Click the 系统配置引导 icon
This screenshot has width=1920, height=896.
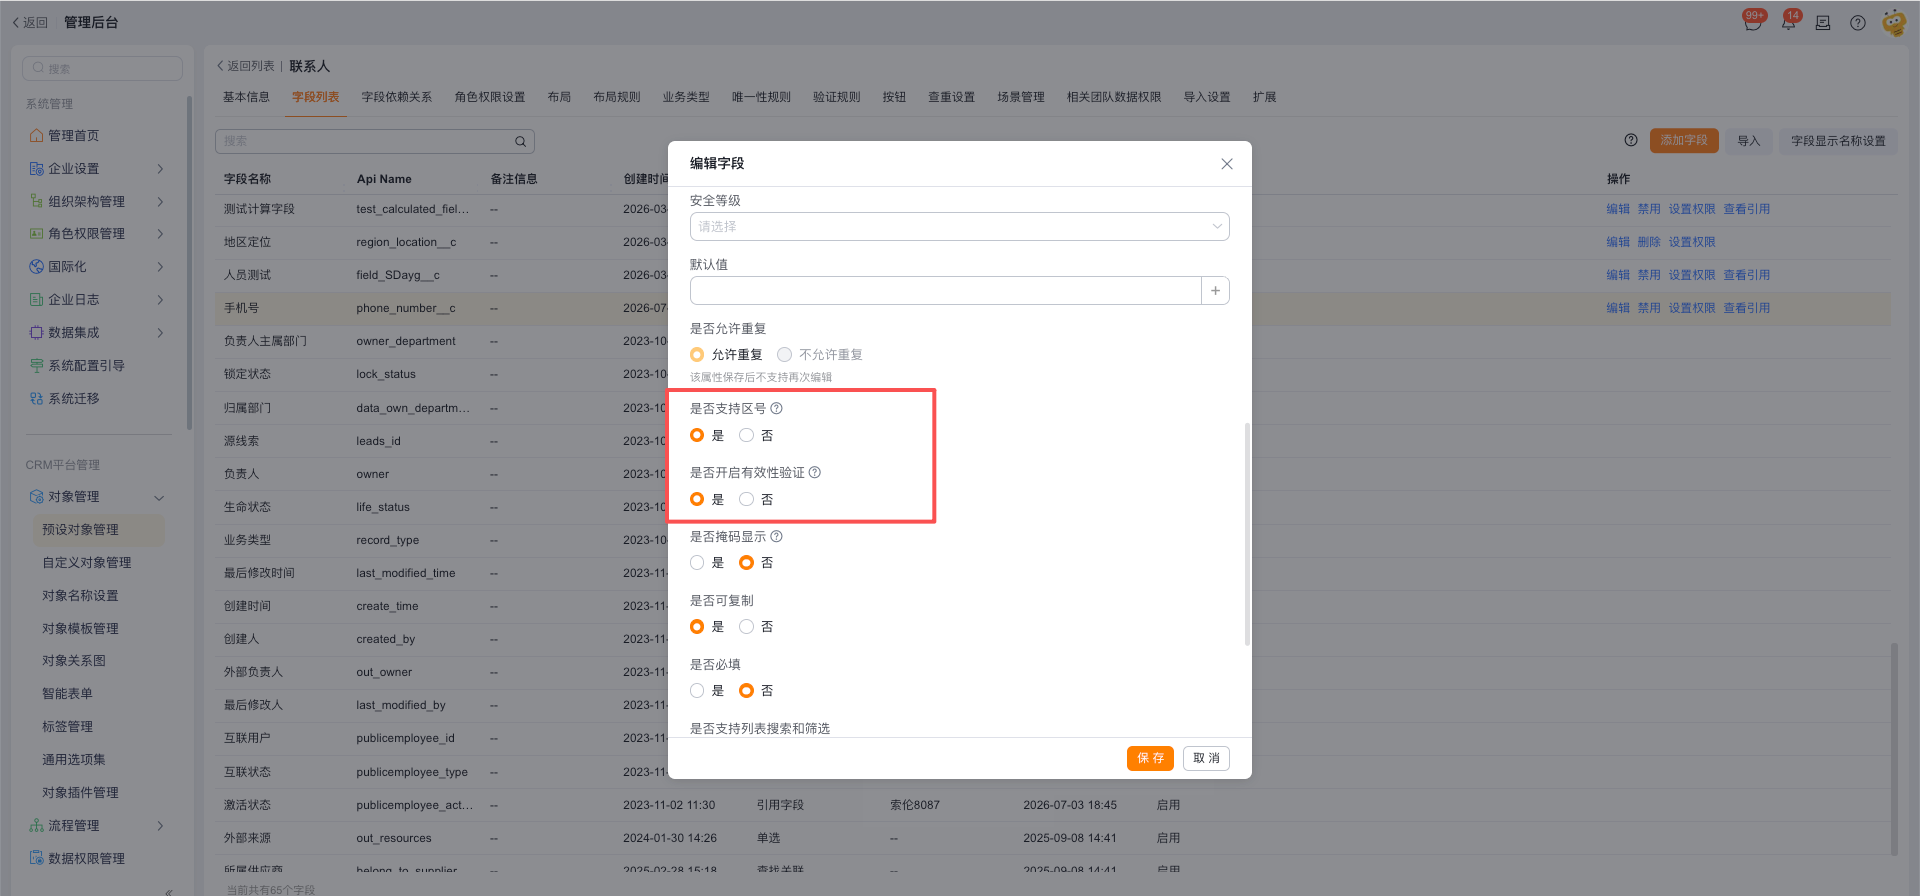coord(36,366)
